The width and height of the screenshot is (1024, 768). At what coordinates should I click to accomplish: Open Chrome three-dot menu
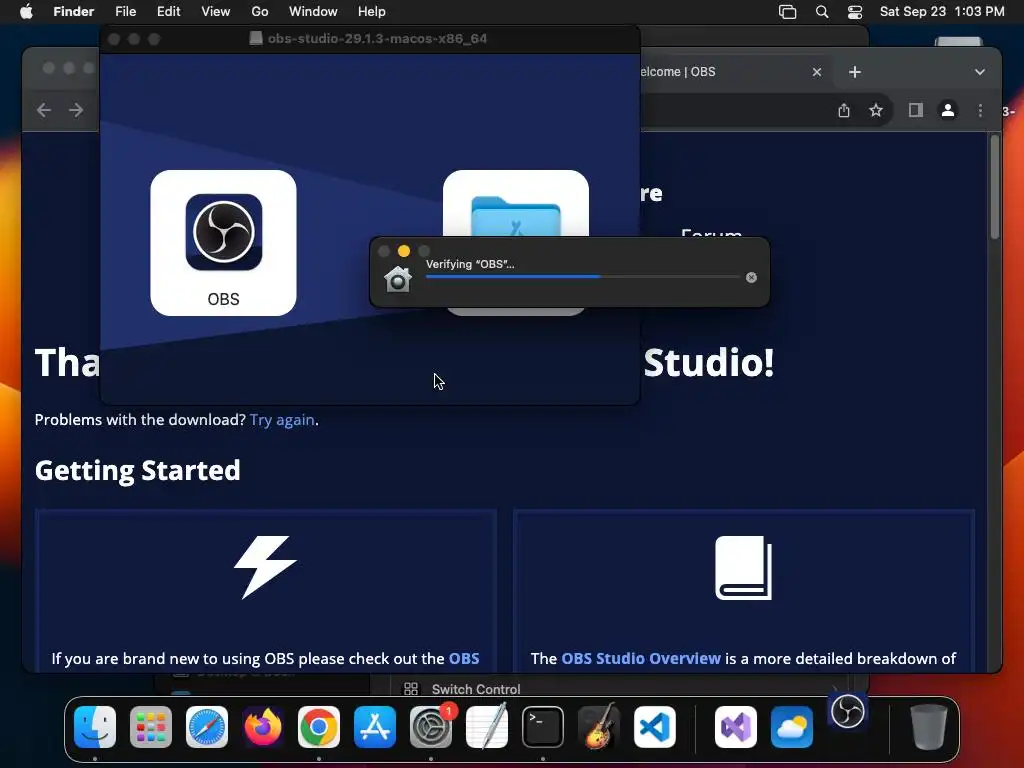[x=980, y=110]
